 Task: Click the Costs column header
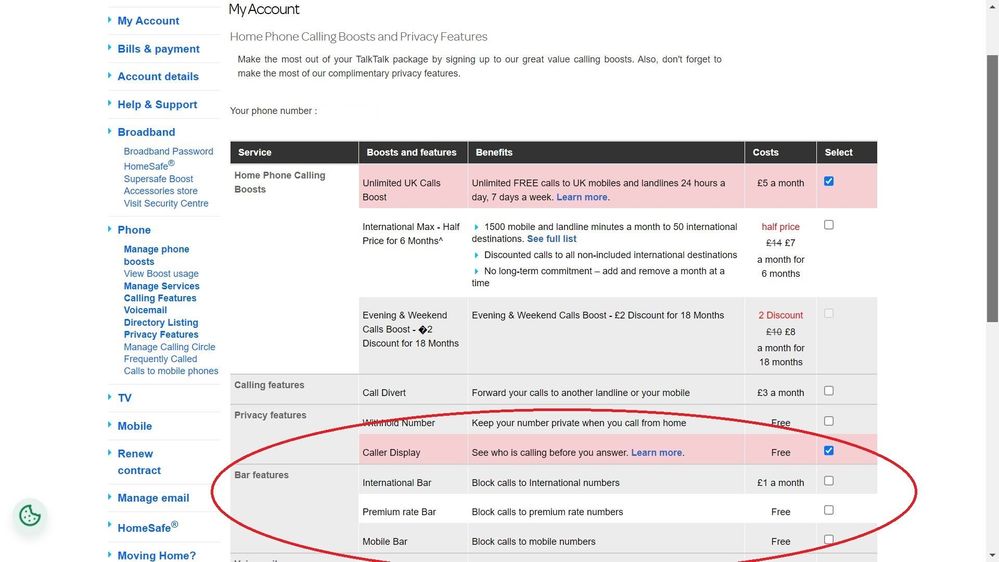click(780, 152)
